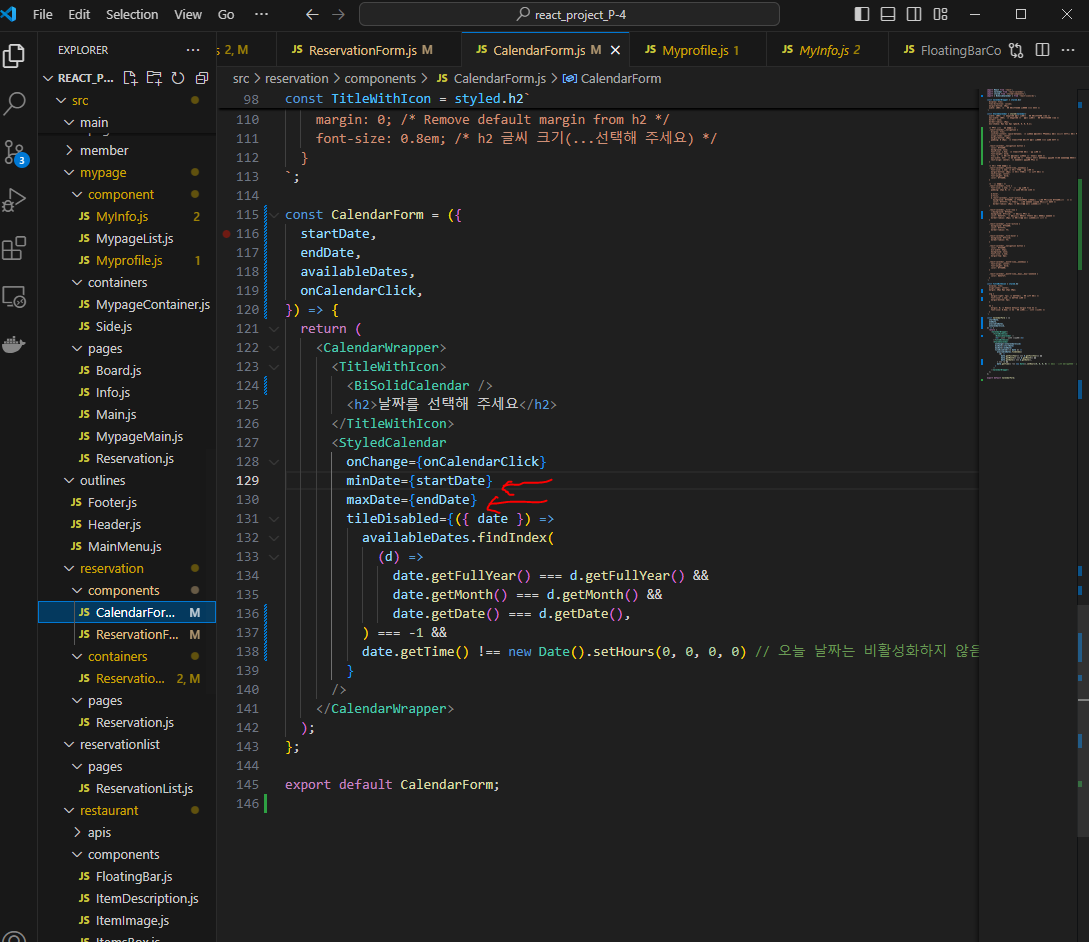Fold the code at line 115

274,215
